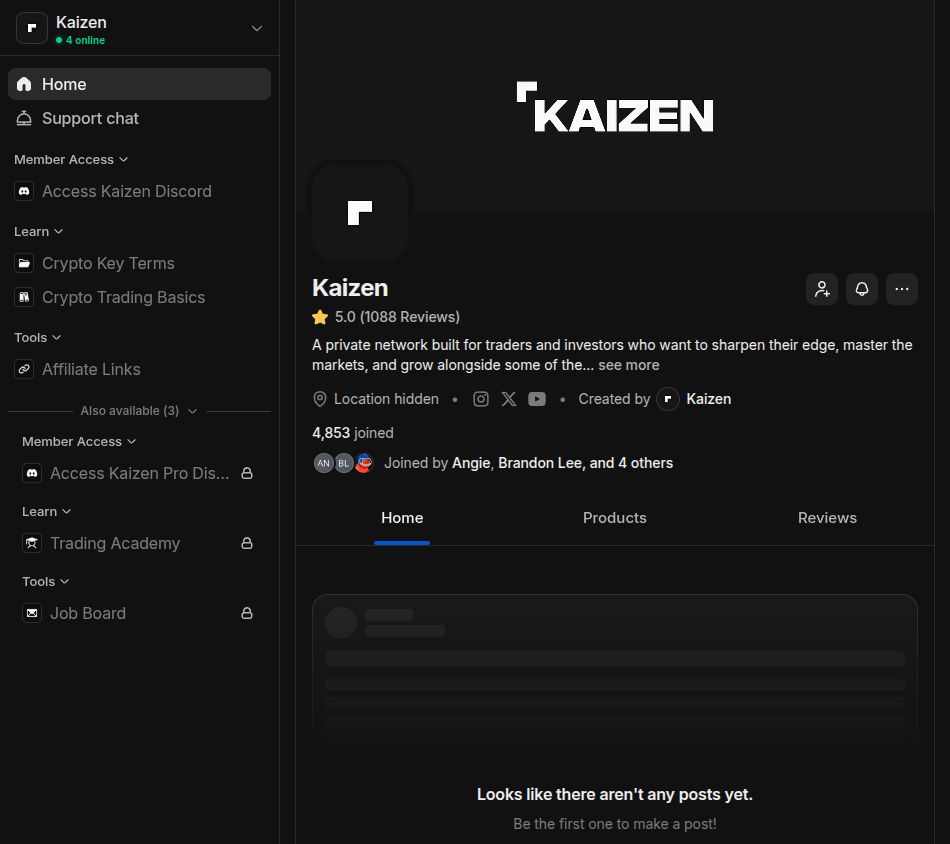Open Access Kaizen Pro Discord item

pos(139,473)
